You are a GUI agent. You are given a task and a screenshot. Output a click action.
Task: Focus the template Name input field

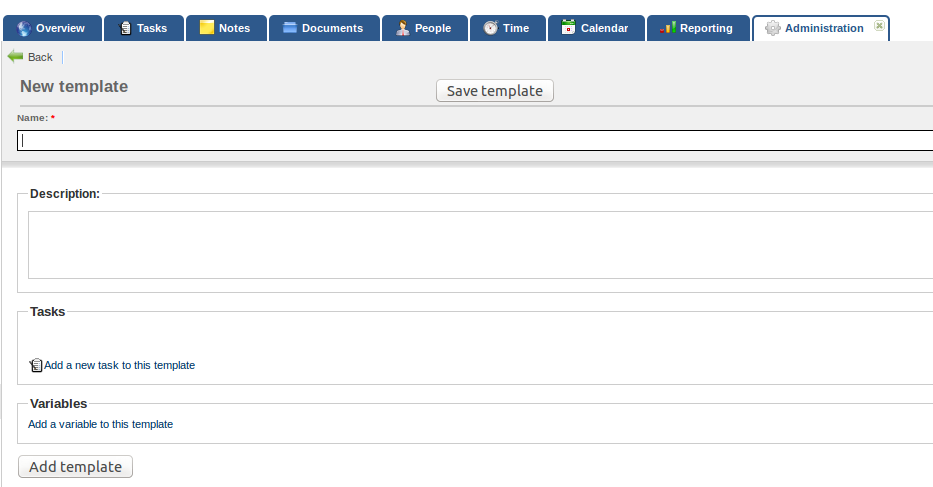475,141
